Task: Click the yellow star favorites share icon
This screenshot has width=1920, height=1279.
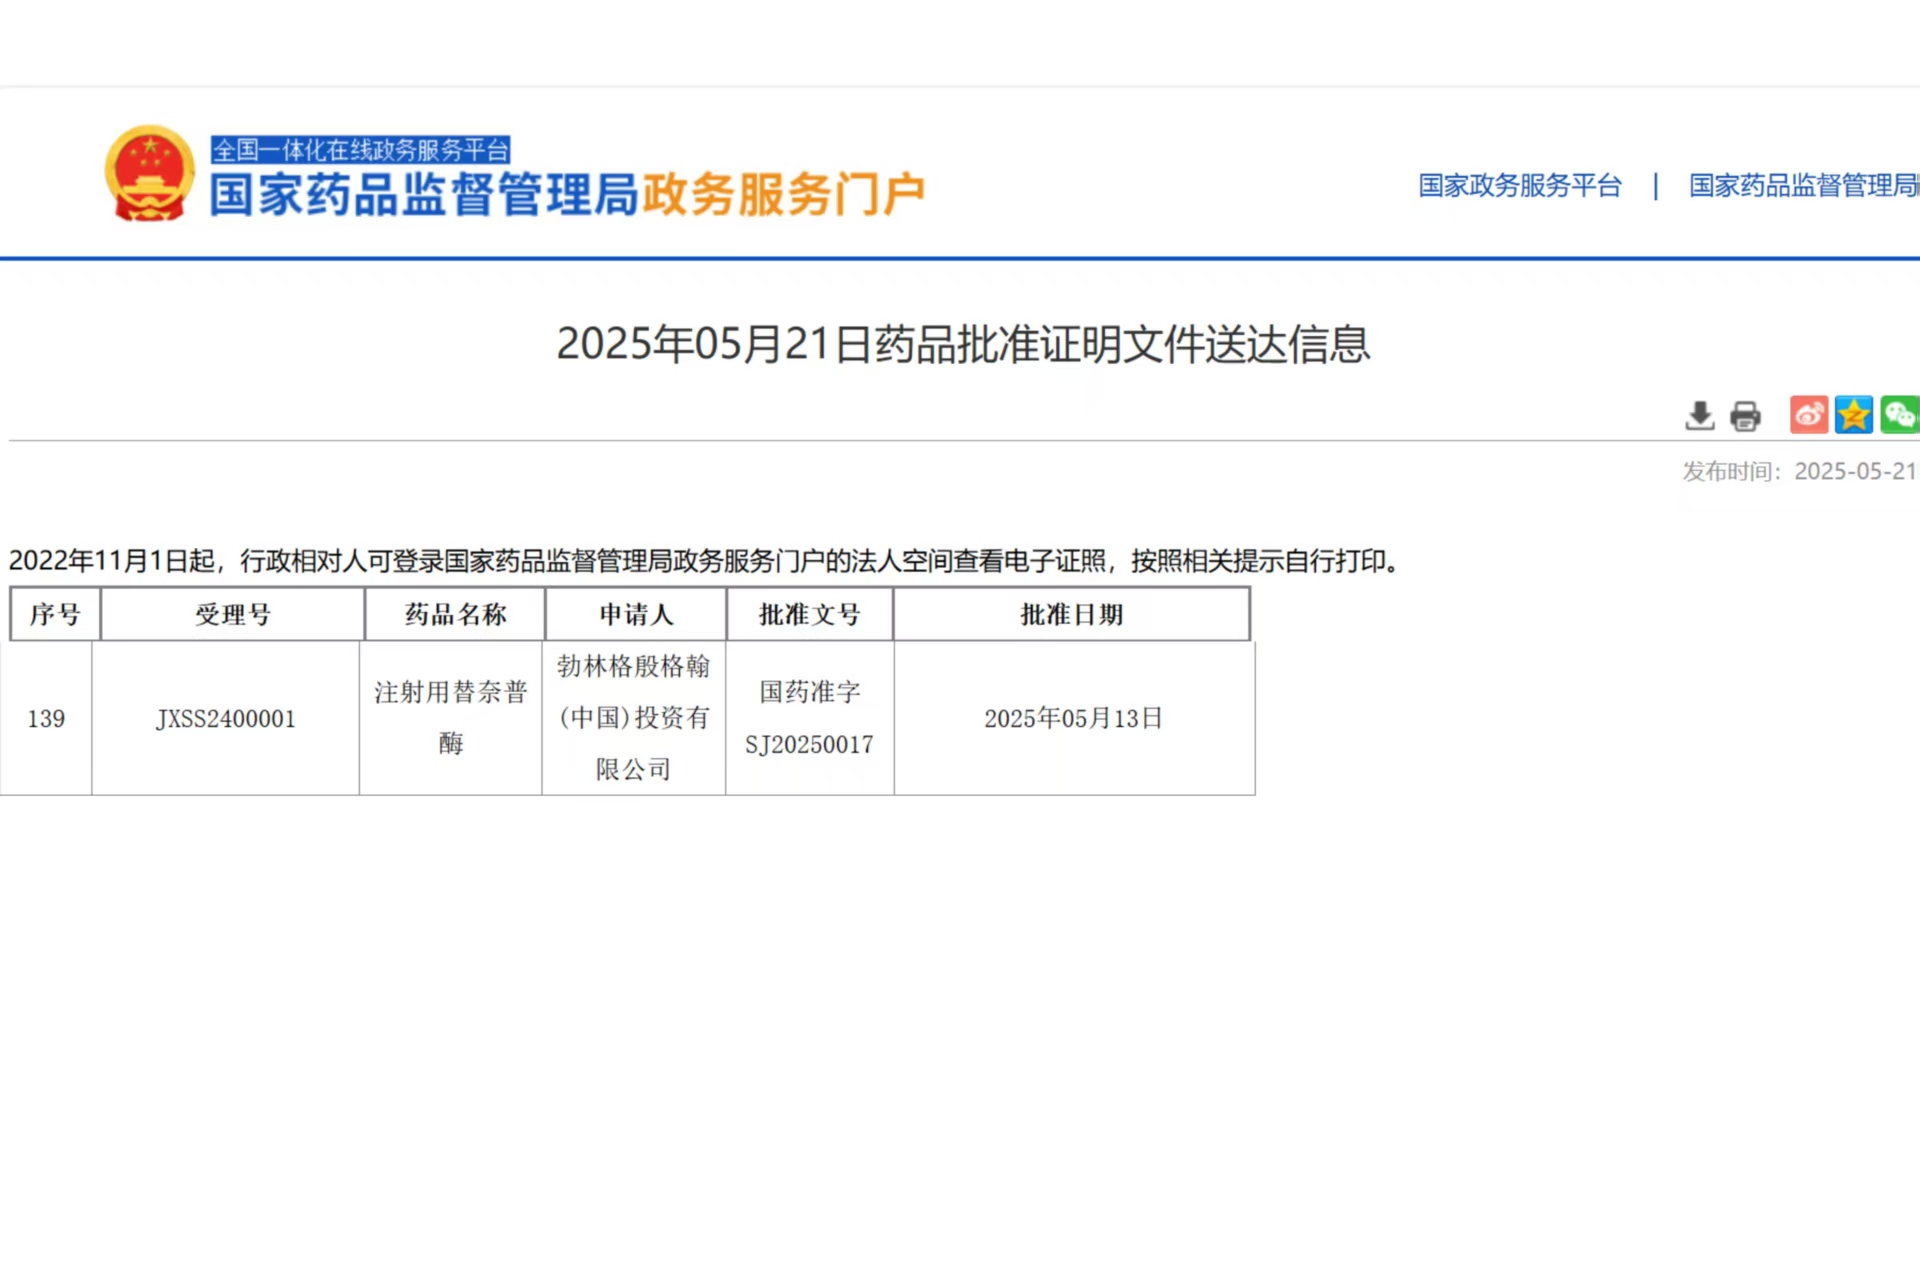Action: [1853, 414]
